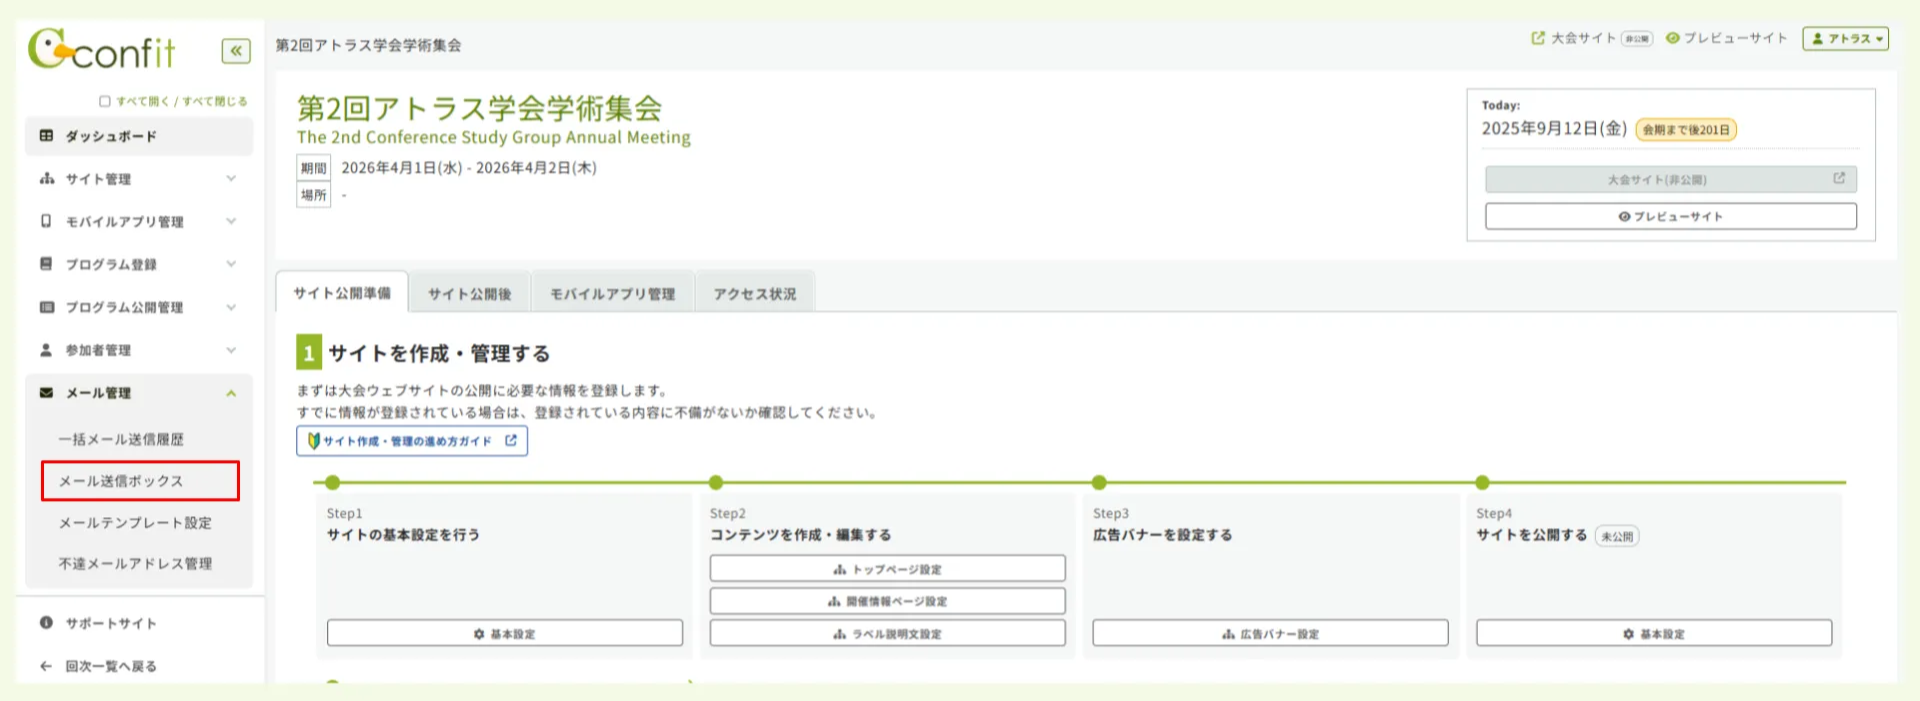Click the 参加者管理 person icon
The height and width of the screenshot is (701, 1920).
pos(46,350)
